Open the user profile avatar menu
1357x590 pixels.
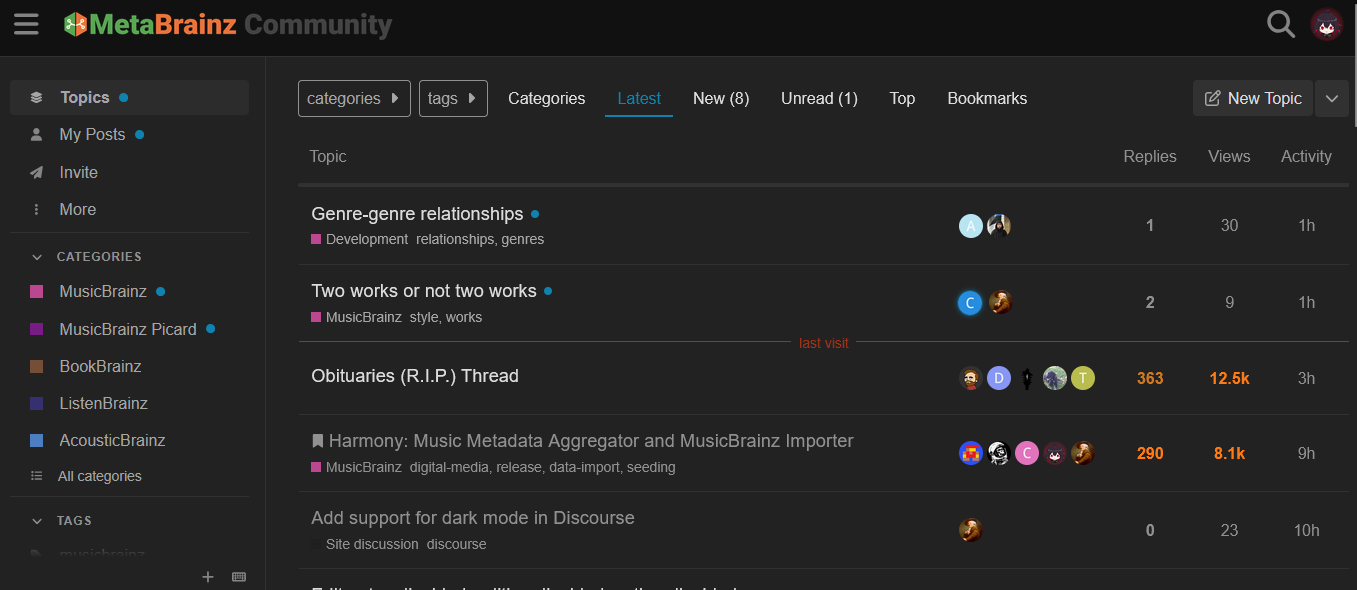[x=1326, y=24]
